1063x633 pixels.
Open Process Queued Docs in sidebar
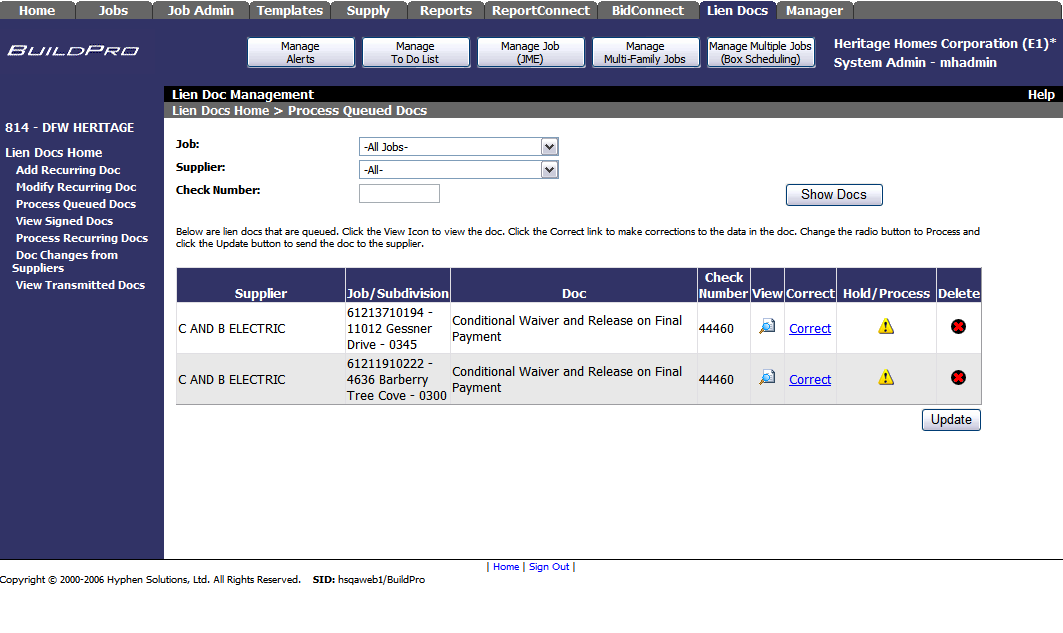76,204
